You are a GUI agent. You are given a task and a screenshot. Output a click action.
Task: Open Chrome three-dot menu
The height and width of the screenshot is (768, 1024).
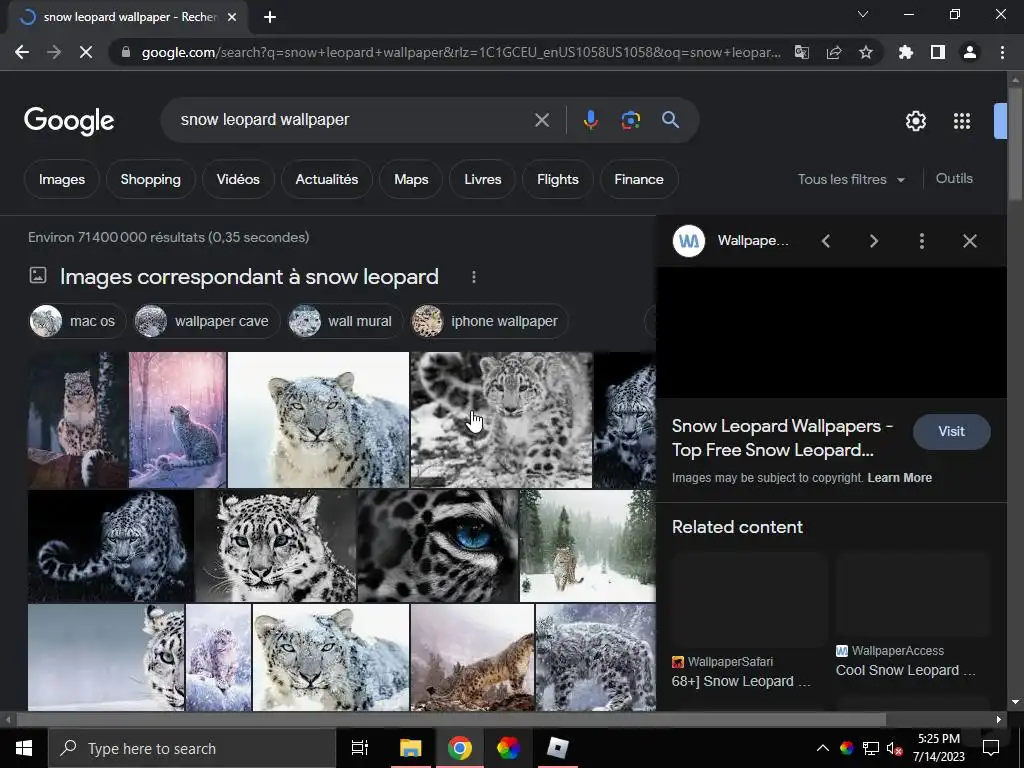1002,52
